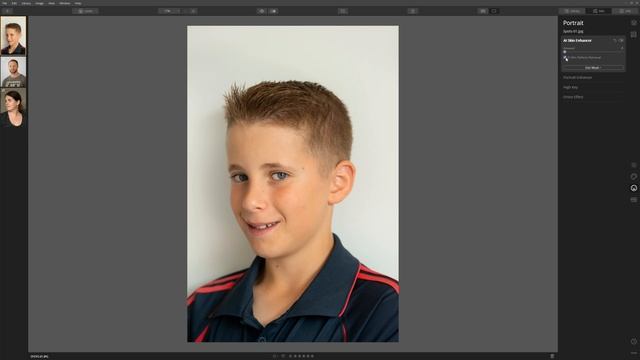Expand the Orton Effect tool
The width and height of the screenshot is (640, 360).
(x=573, y=97)
